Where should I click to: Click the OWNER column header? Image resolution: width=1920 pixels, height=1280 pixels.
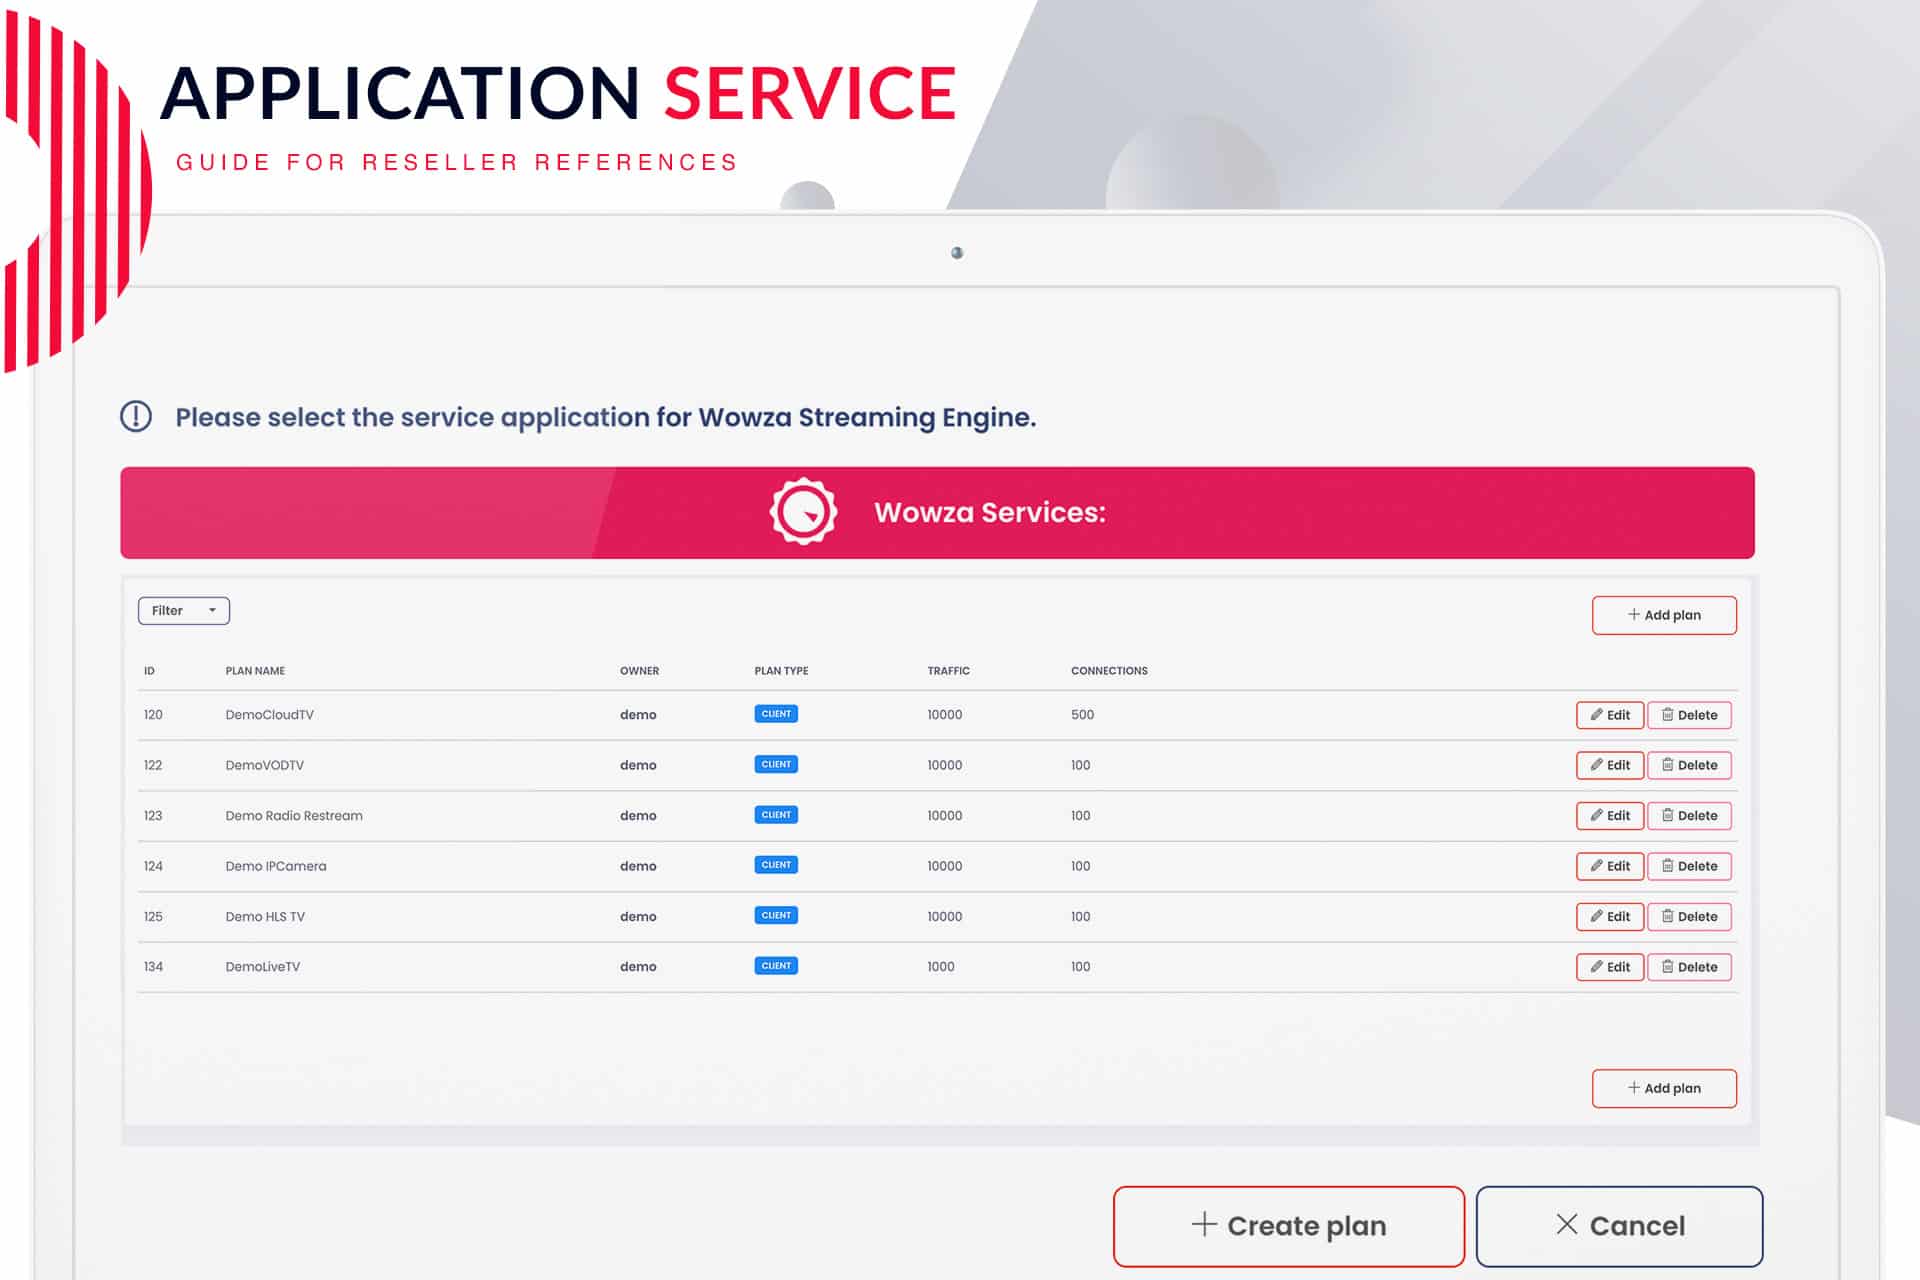[x=639, y=671]
